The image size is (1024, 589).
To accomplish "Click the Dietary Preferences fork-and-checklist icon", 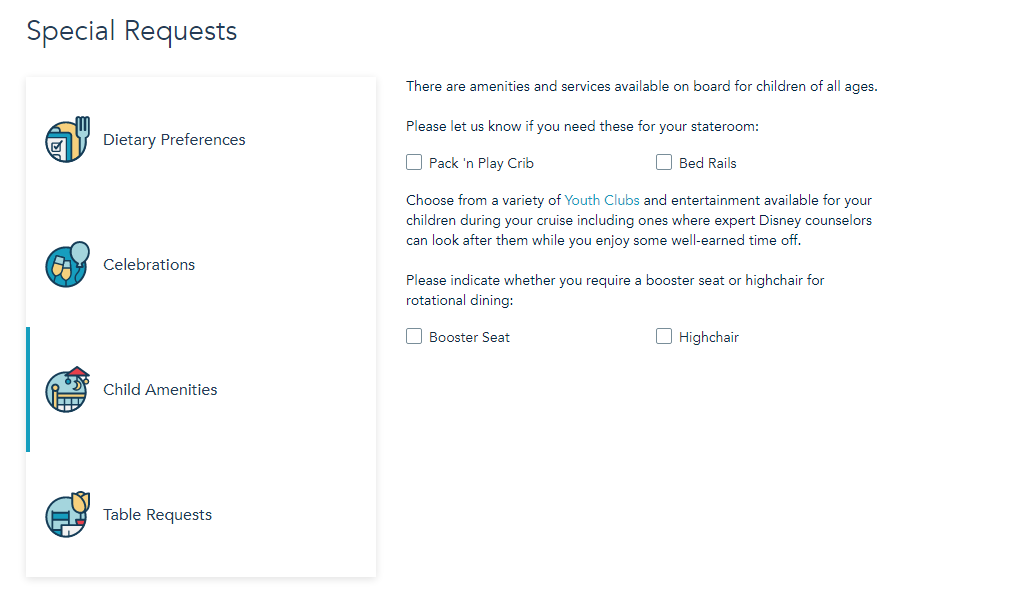I will coord(67,140).
